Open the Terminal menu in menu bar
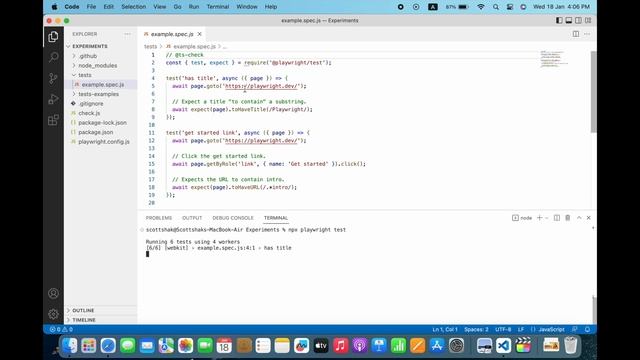The image size is (640, 360). pos(218,7)
